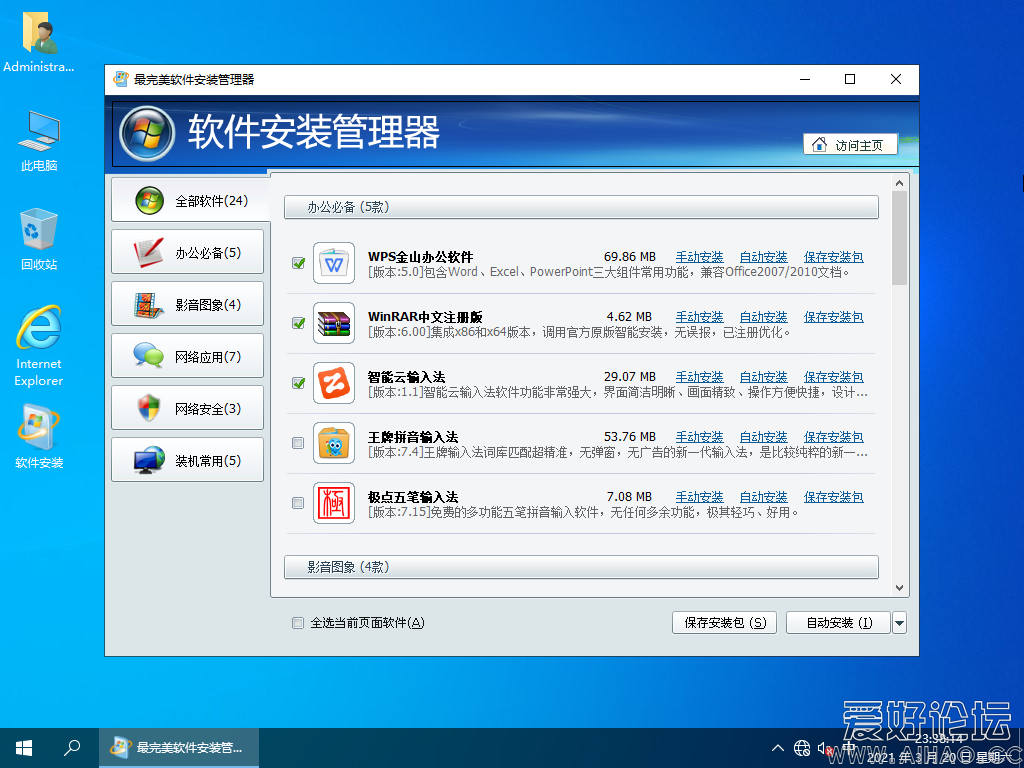Click the speaker volume tray icon
The image size is (1024, 768).
[x=825, y=748]
